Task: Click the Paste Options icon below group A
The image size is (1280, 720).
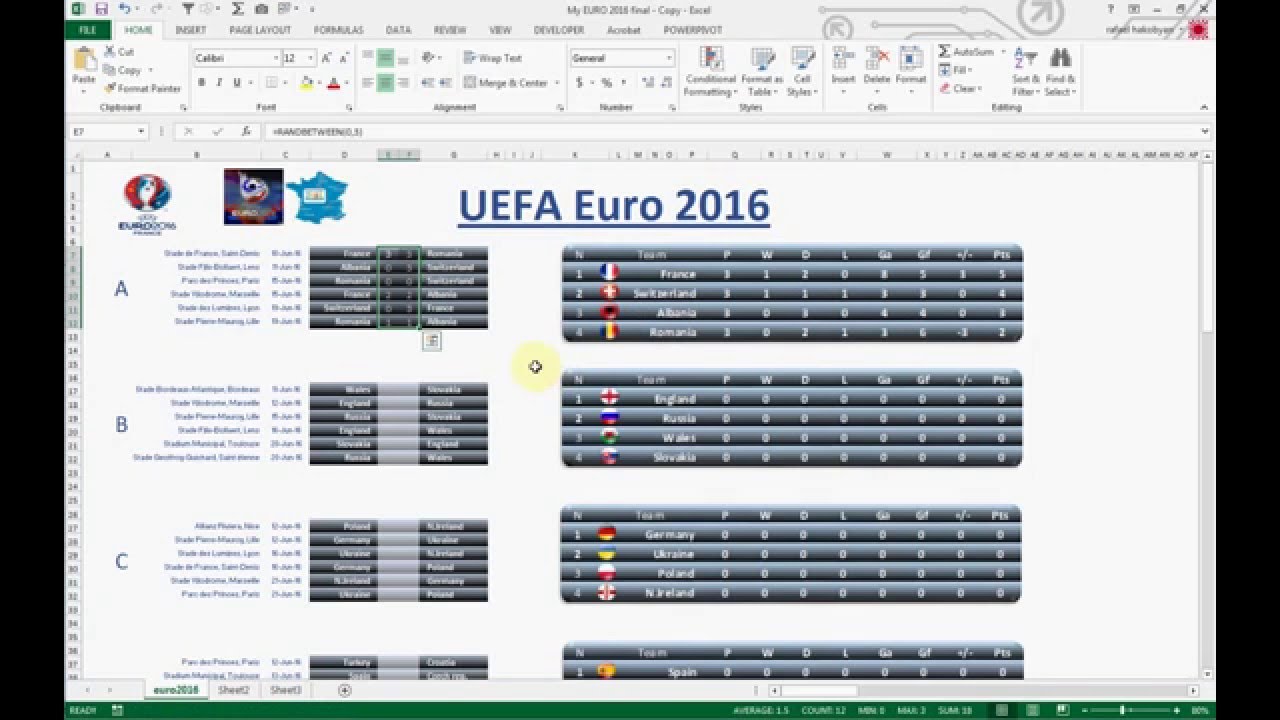Action: [431, 341]
